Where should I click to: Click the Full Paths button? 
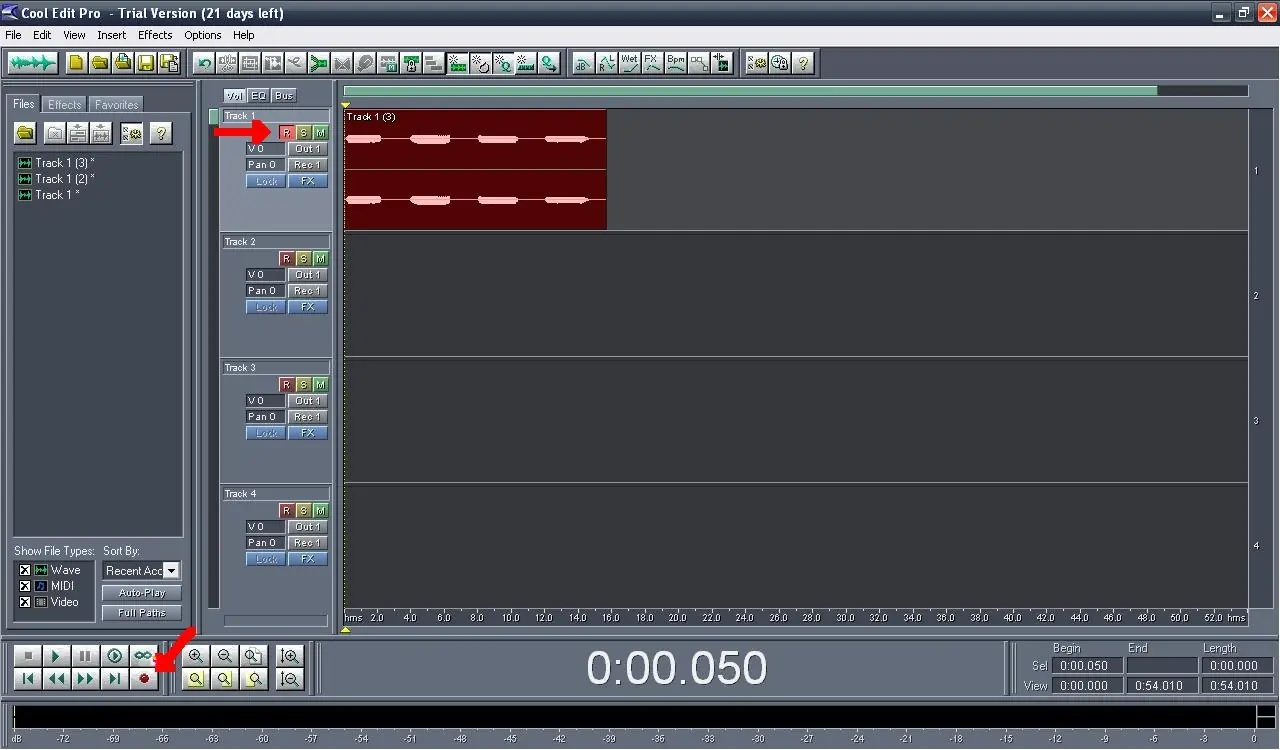(142, 613)
